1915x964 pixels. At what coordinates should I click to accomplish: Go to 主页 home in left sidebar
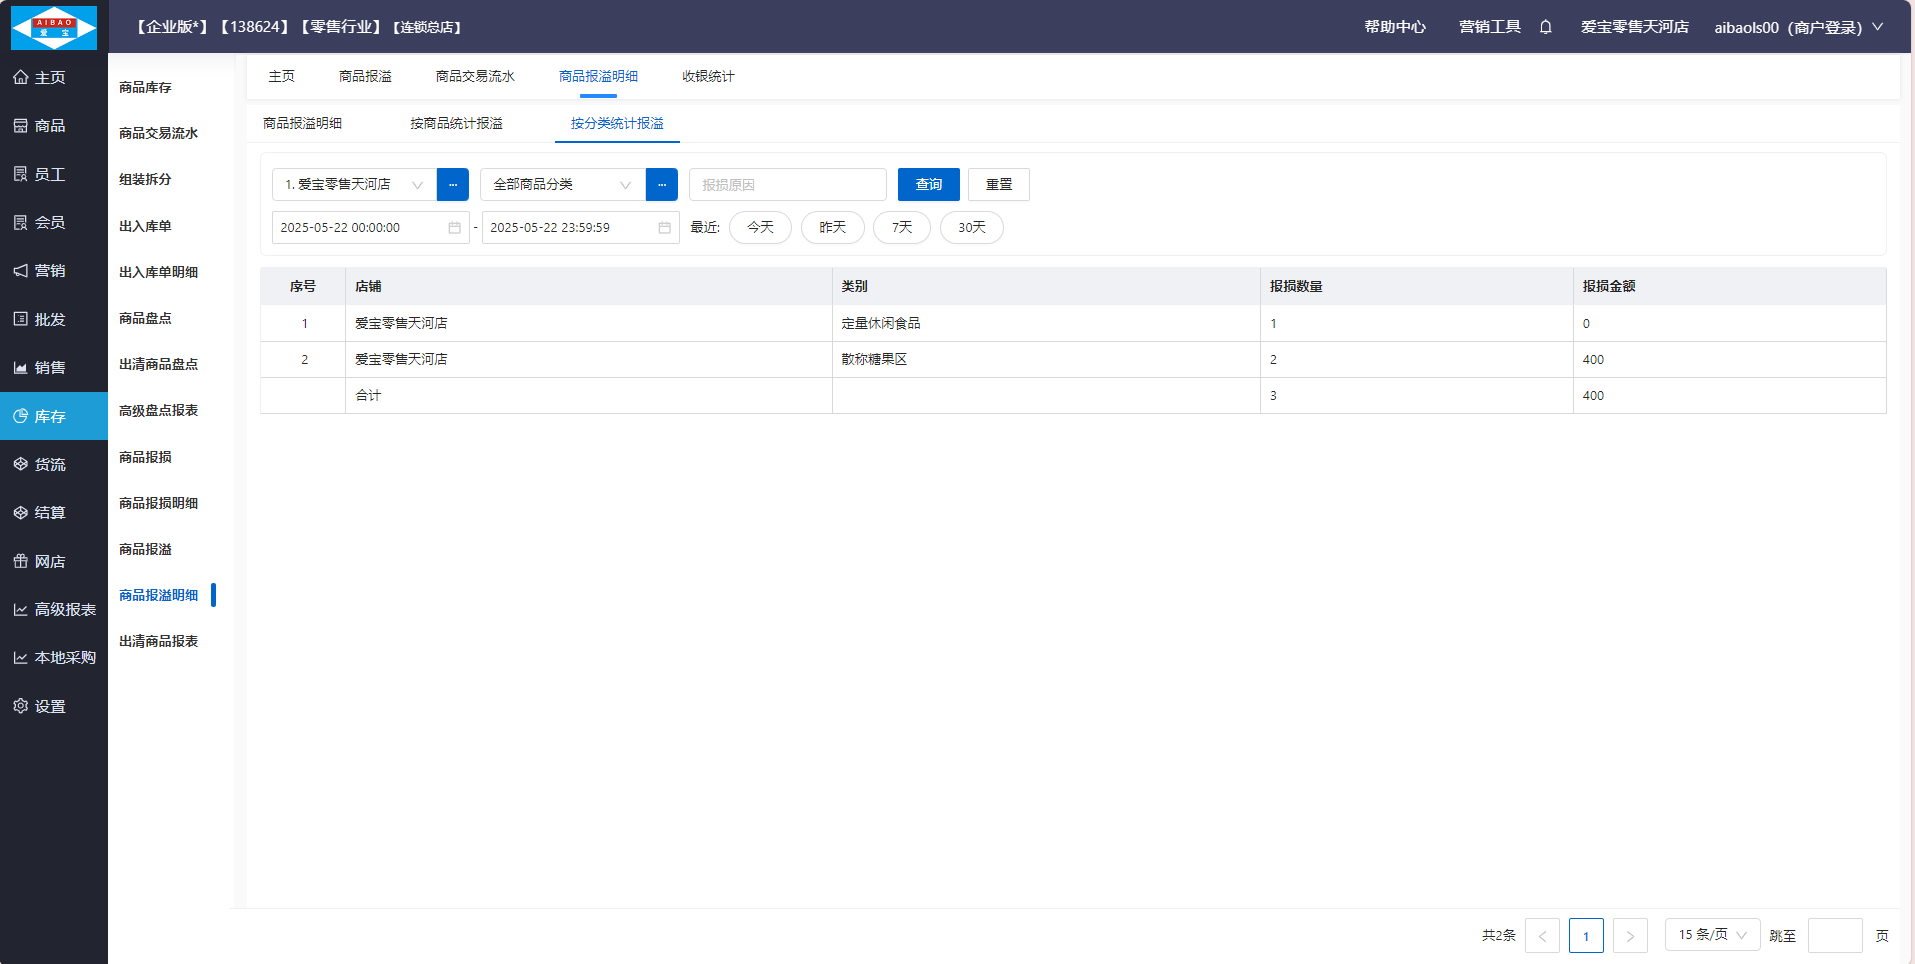click(x=50, y=78)
